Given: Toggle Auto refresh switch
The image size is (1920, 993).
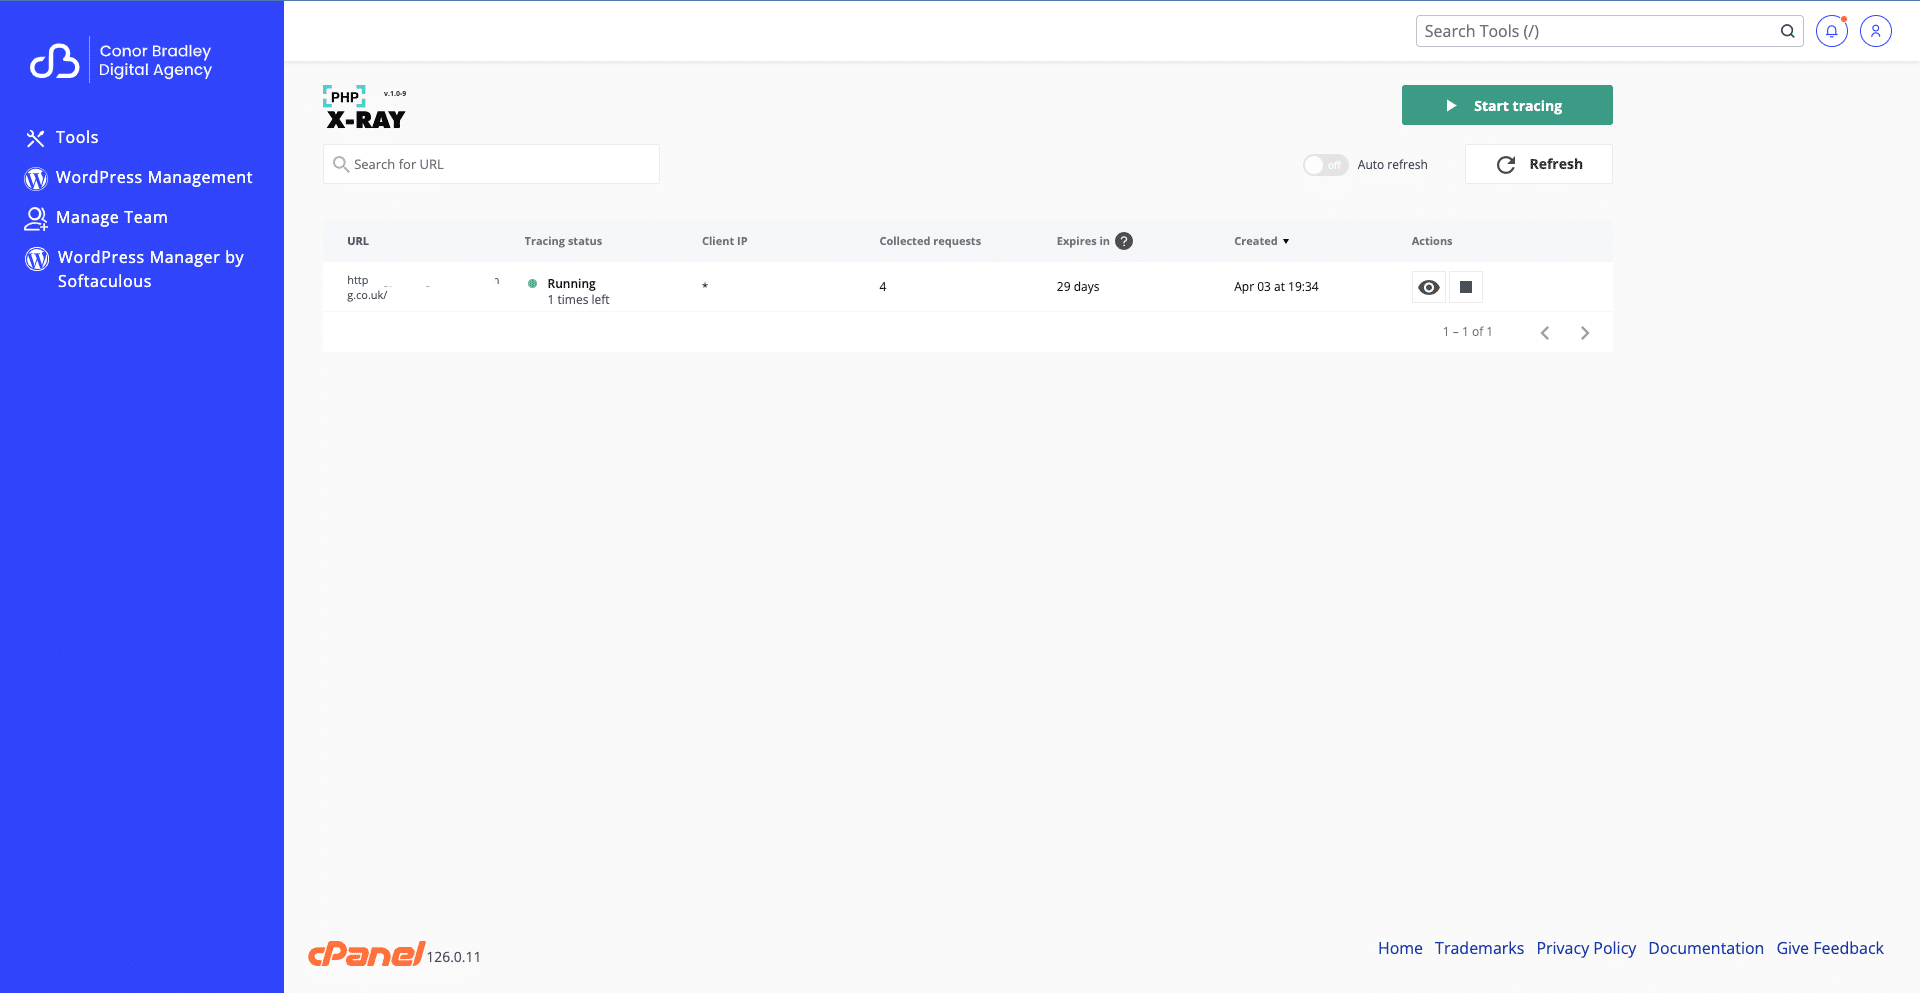Looking at the screenshot, I should pos(1325,165).
